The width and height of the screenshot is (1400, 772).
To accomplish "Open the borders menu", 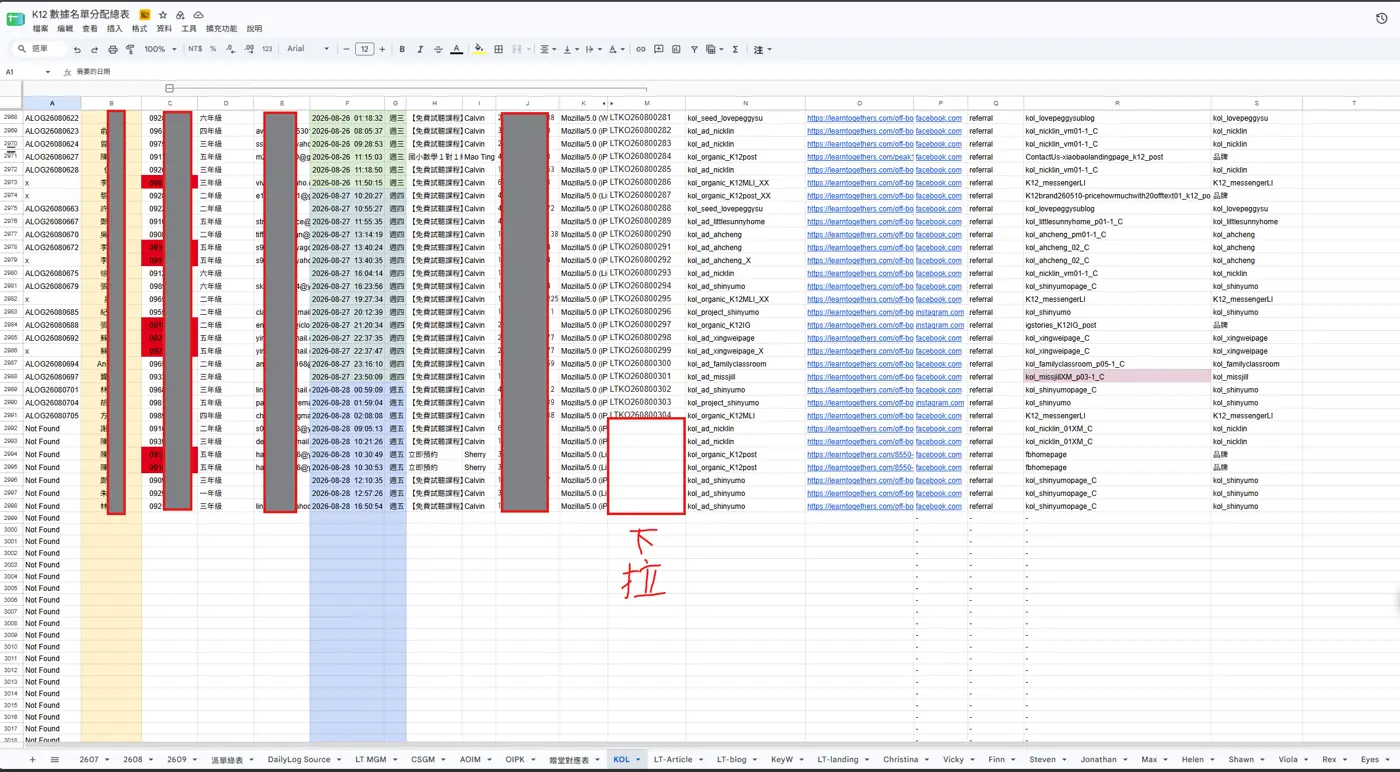I will 499,49.
